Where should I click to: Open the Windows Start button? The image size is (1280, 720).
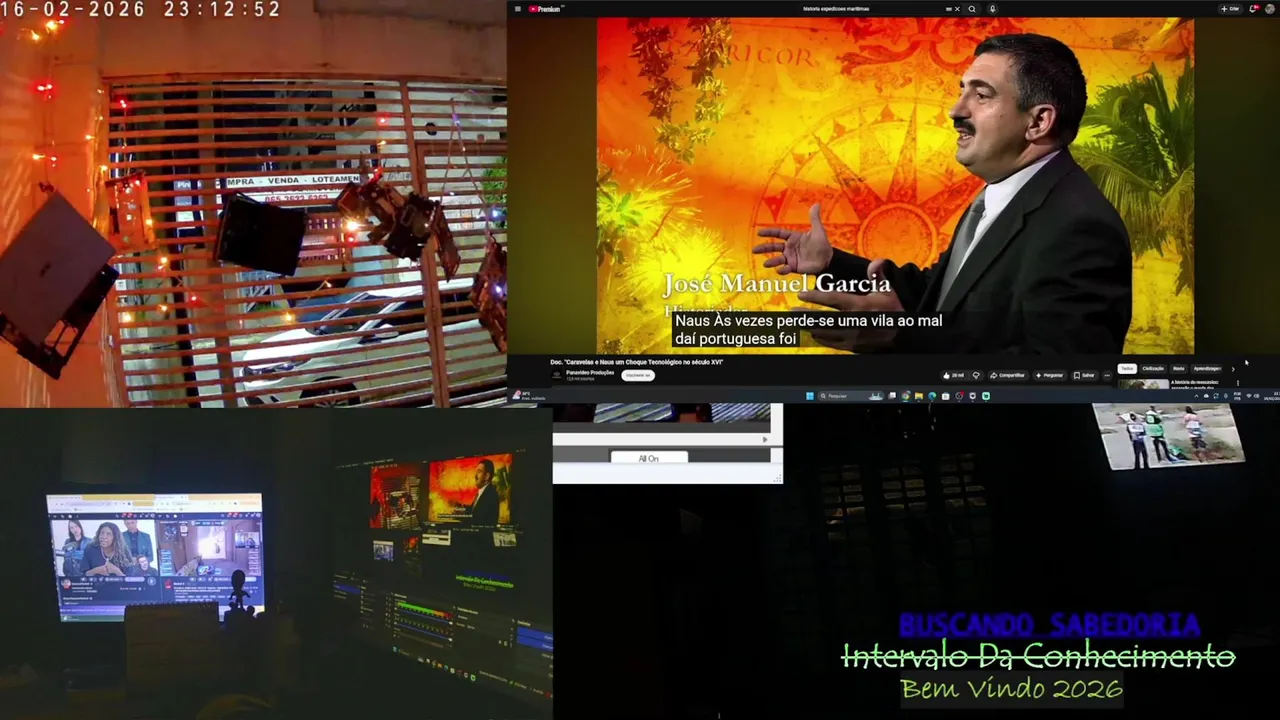810,396
